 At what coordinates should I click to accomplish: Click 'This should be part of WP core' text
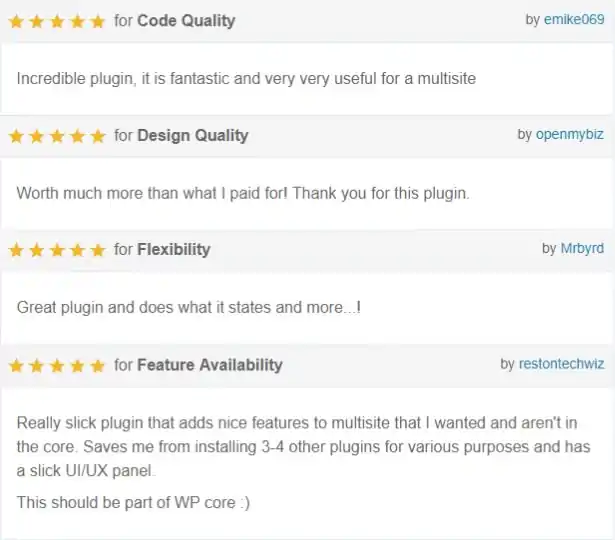[x=133, y=502]
